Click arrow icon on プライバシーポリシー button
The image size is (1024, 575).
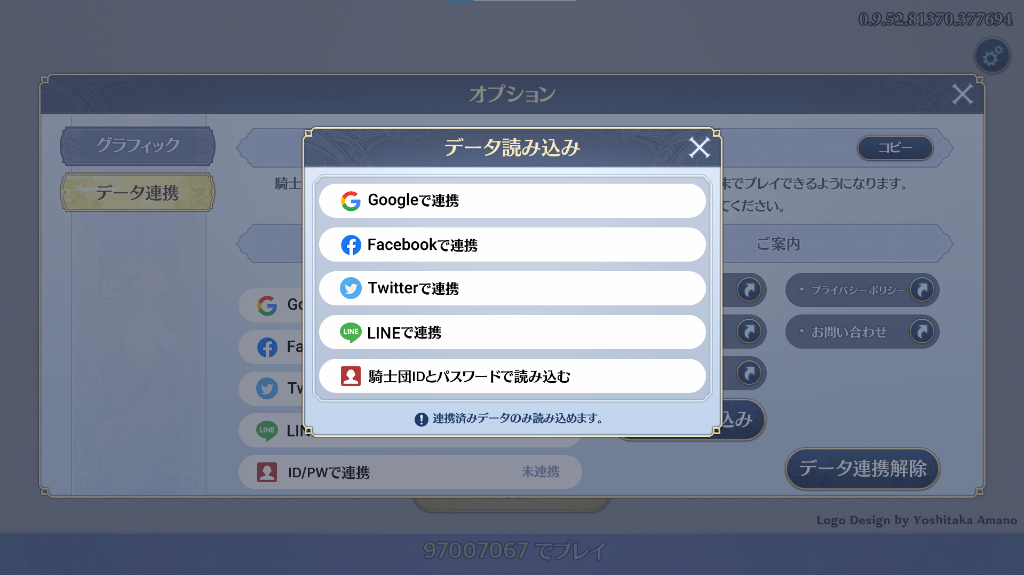(x=922, y=289)
